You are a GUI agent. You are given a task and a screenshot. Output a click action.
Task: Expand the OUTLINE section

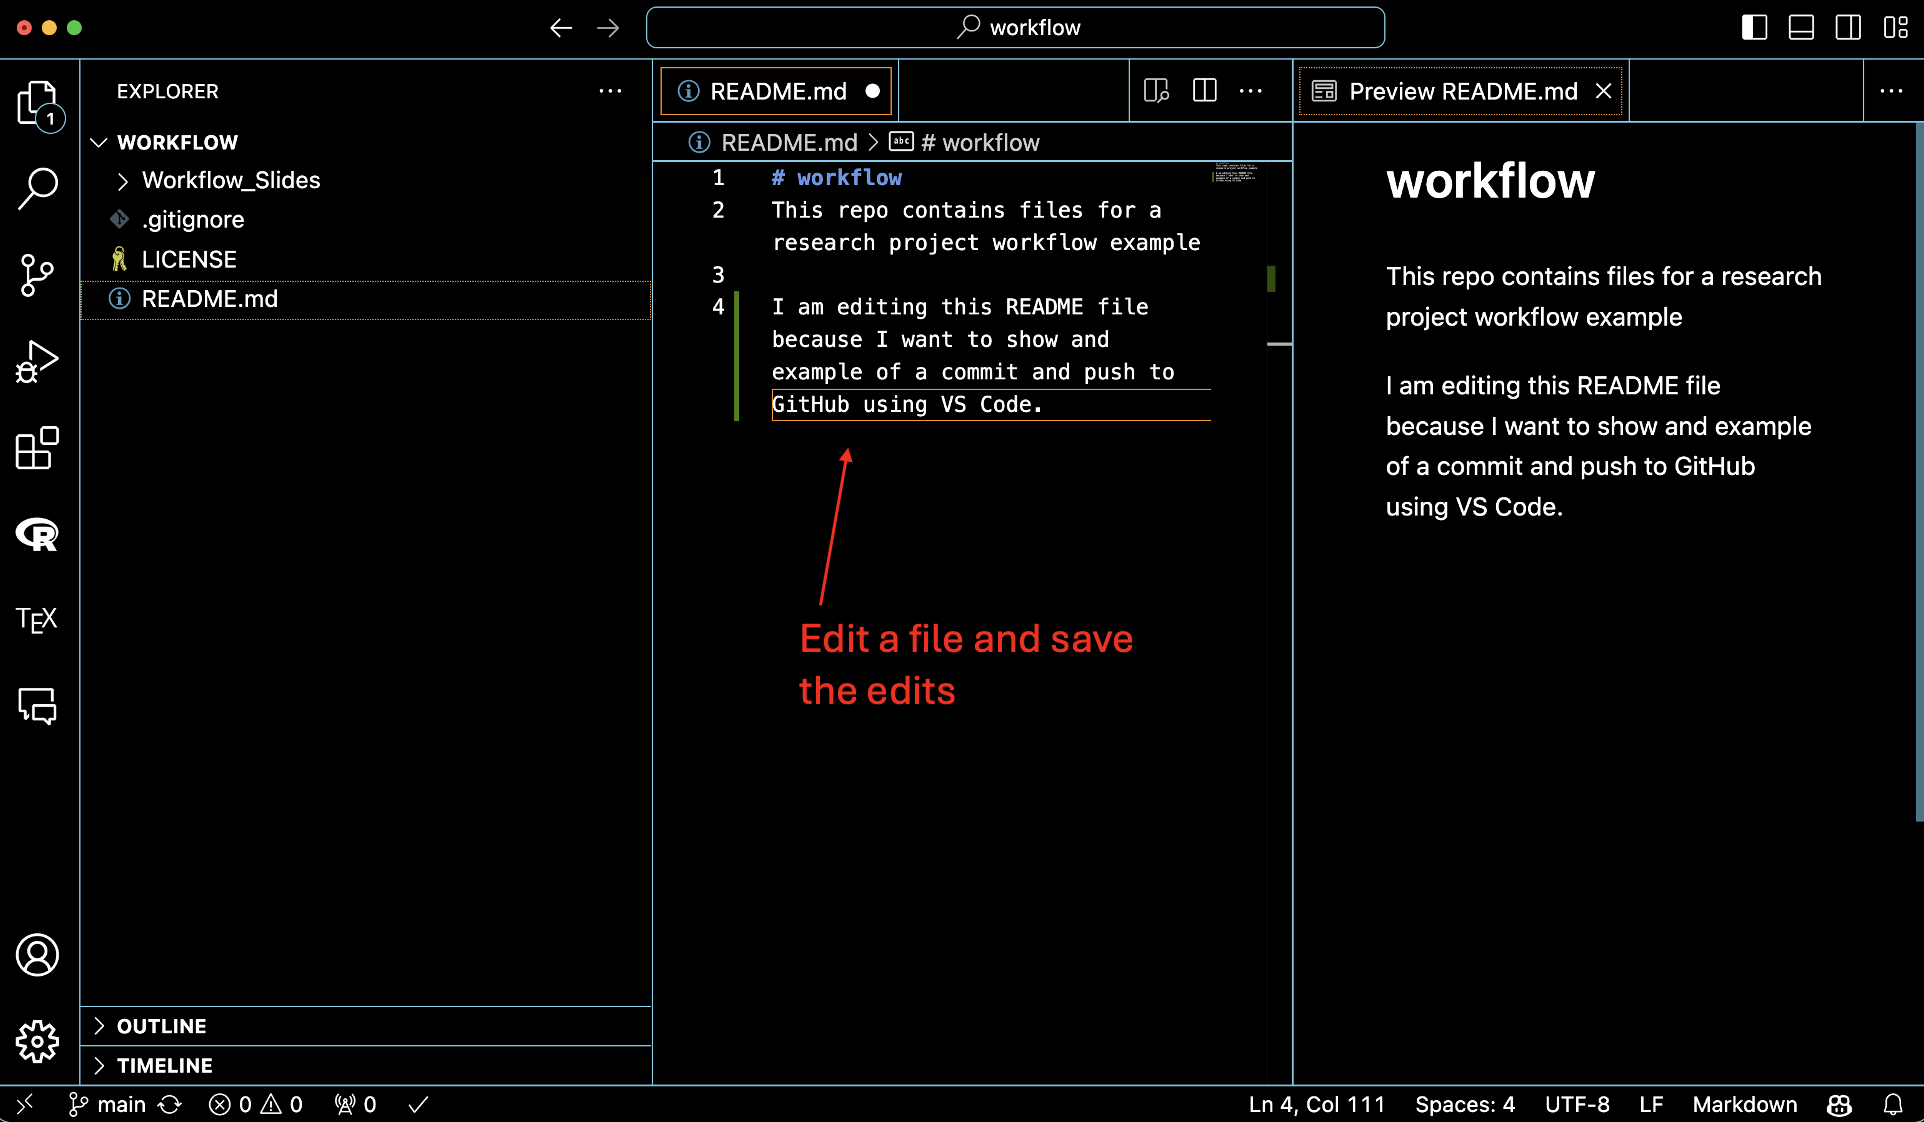pyautogui.click(x=365, y=1026)
